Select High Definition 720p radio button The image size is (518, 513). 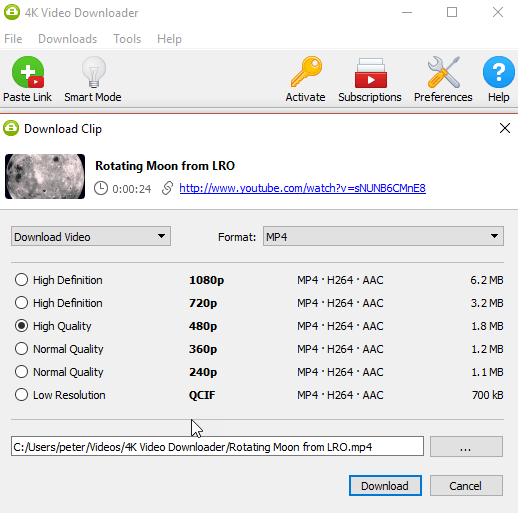click(x=21, y=303)
